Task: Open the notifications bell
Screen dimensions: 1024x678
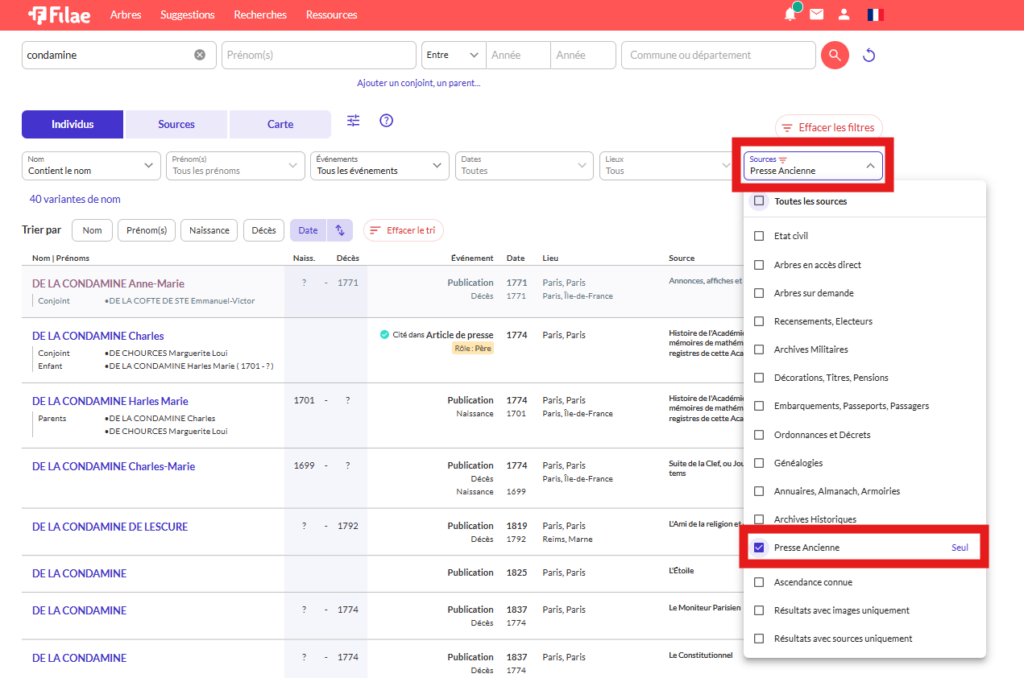Action: coord(790,15)
